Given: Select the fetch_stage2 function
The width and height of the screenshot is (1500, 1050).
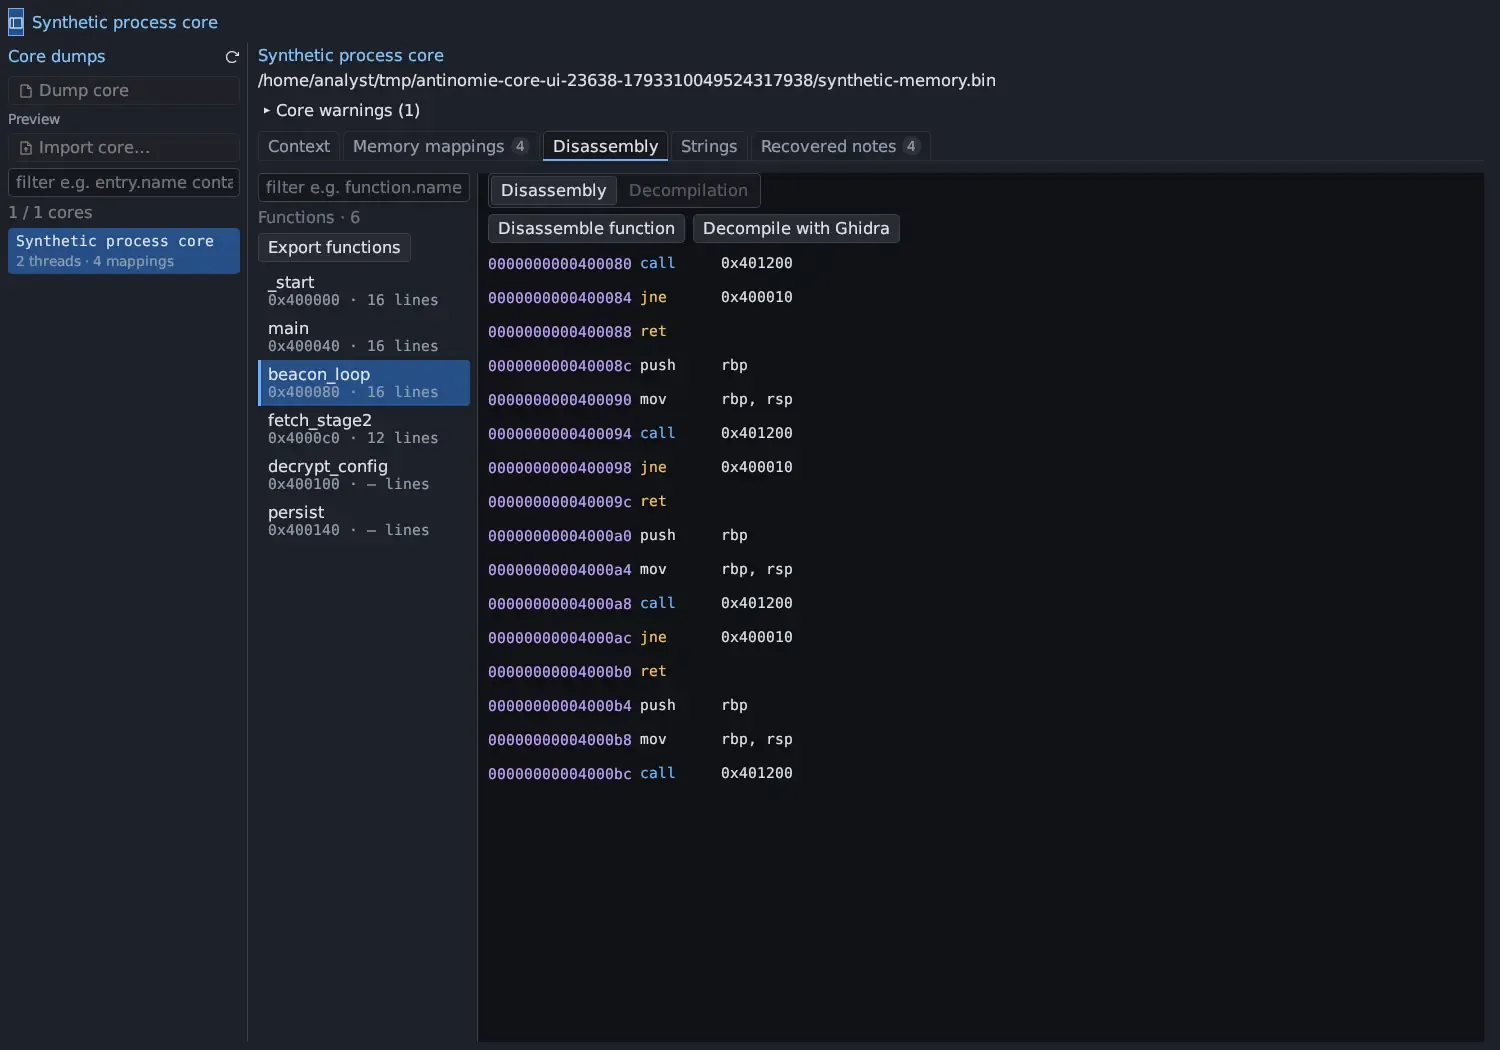Looking at the screenshot, I should pyautogui.click(x=364, y=429).
